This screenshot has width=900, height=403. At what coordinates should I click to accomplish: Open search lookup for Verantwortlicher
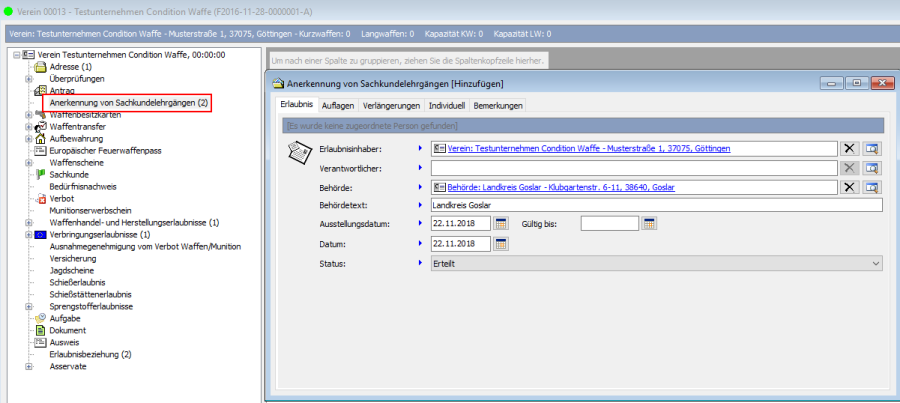[x=873, y=167]
